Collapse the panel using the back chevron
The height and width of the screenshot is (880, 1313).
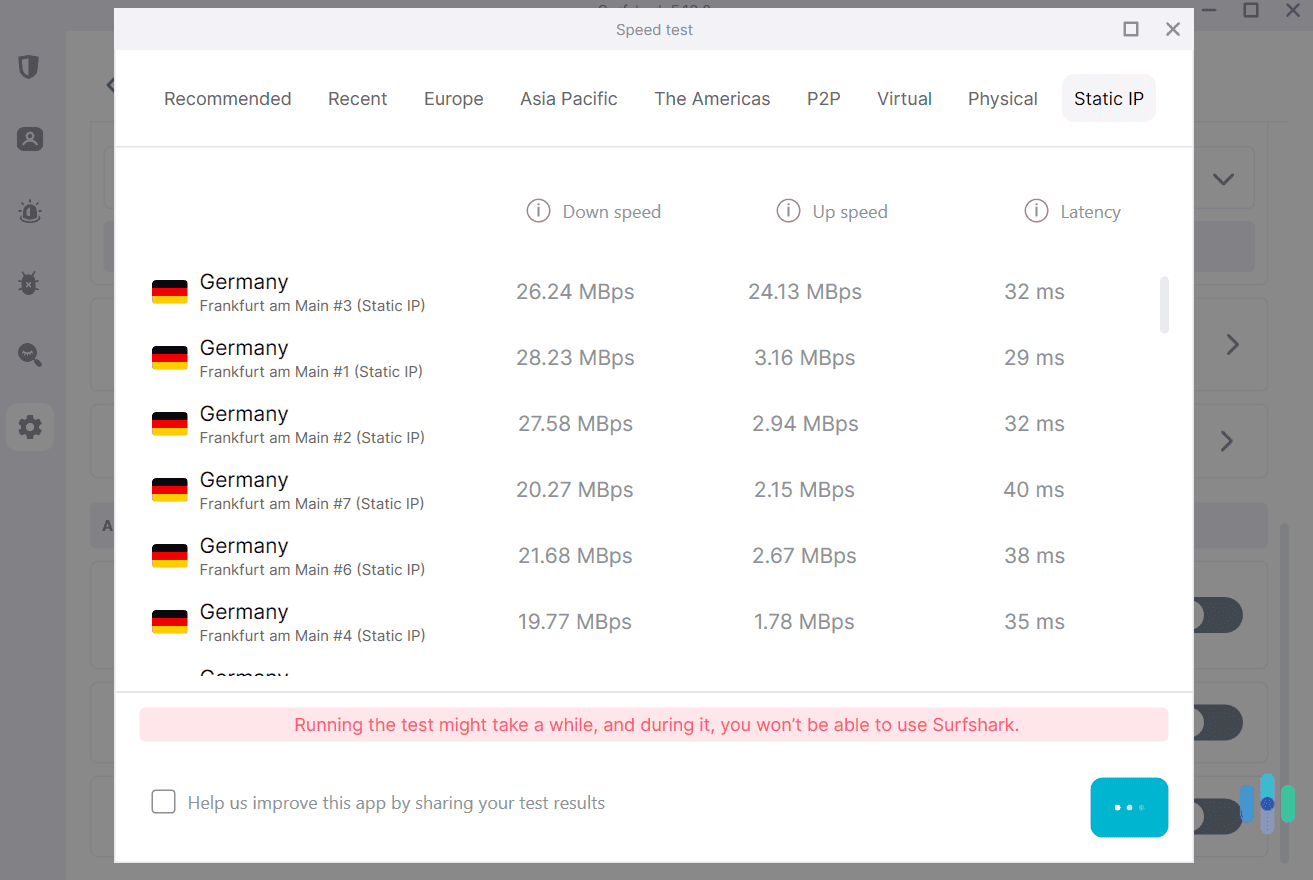[x=110, y=84]
